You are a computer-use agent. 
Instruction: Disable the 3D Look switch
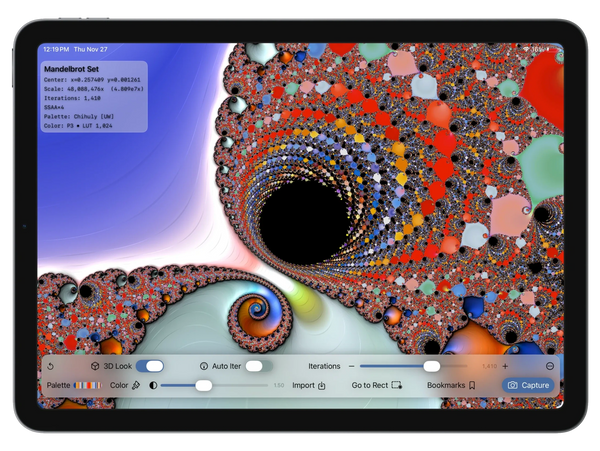(x=149, y=367)
